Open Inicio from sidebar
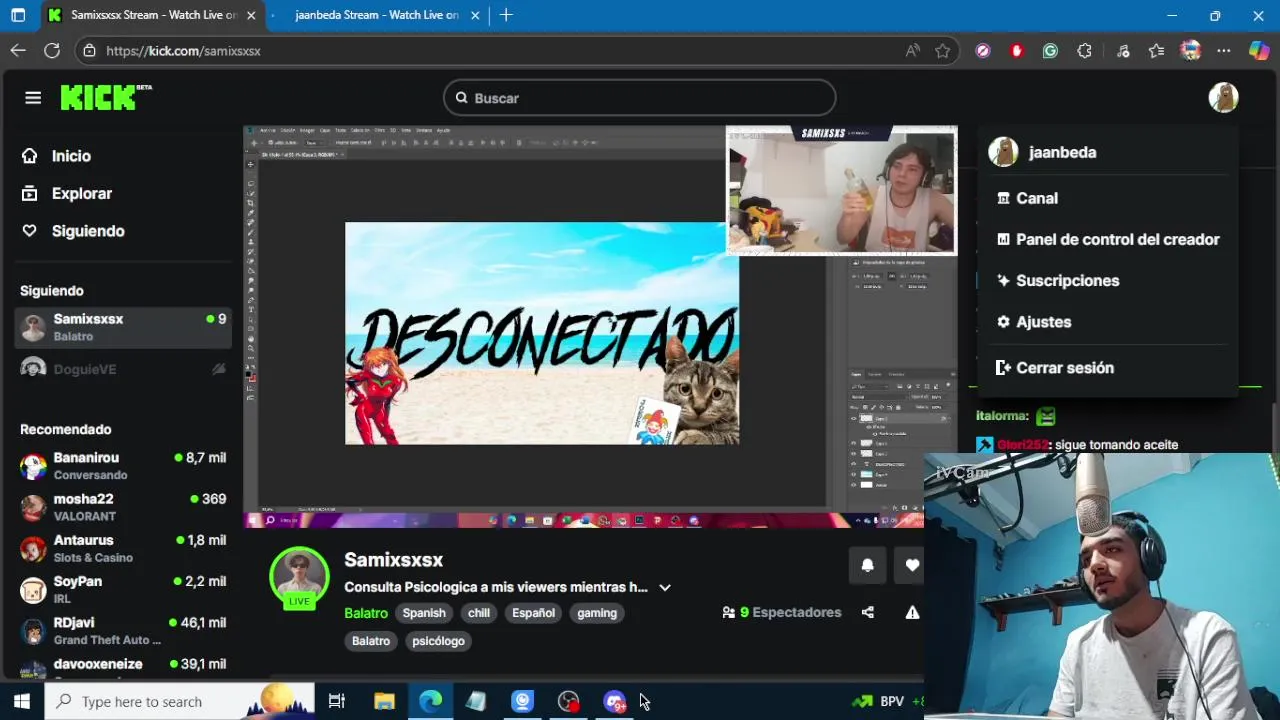This screenshot has width=1280, height=720. pos(71,156)
